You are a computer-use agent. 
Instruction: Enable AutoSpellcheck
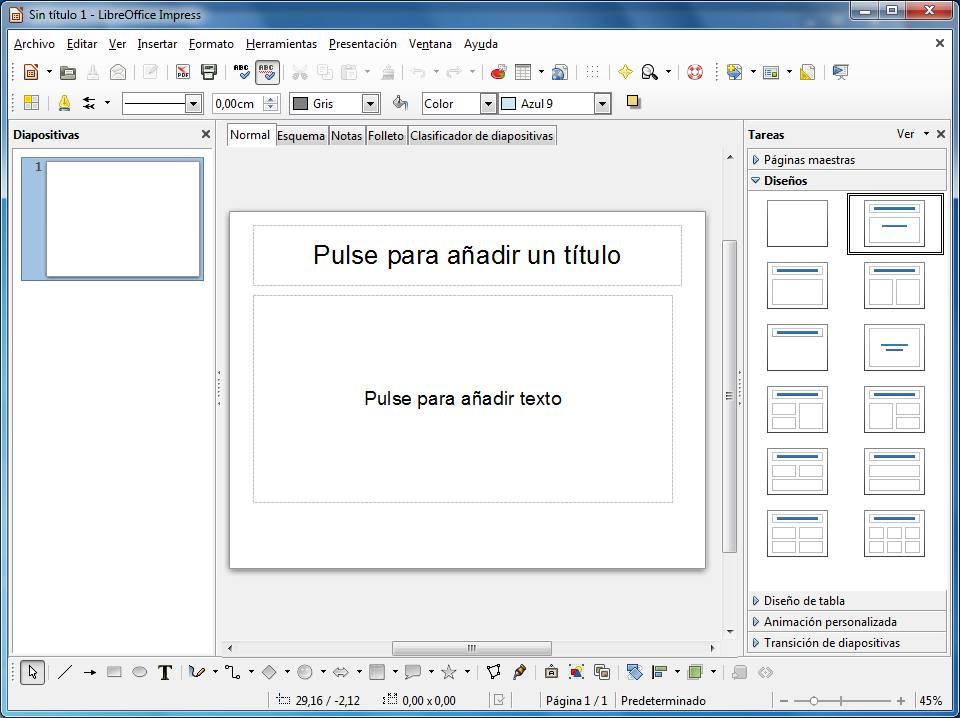click(266, 72)
